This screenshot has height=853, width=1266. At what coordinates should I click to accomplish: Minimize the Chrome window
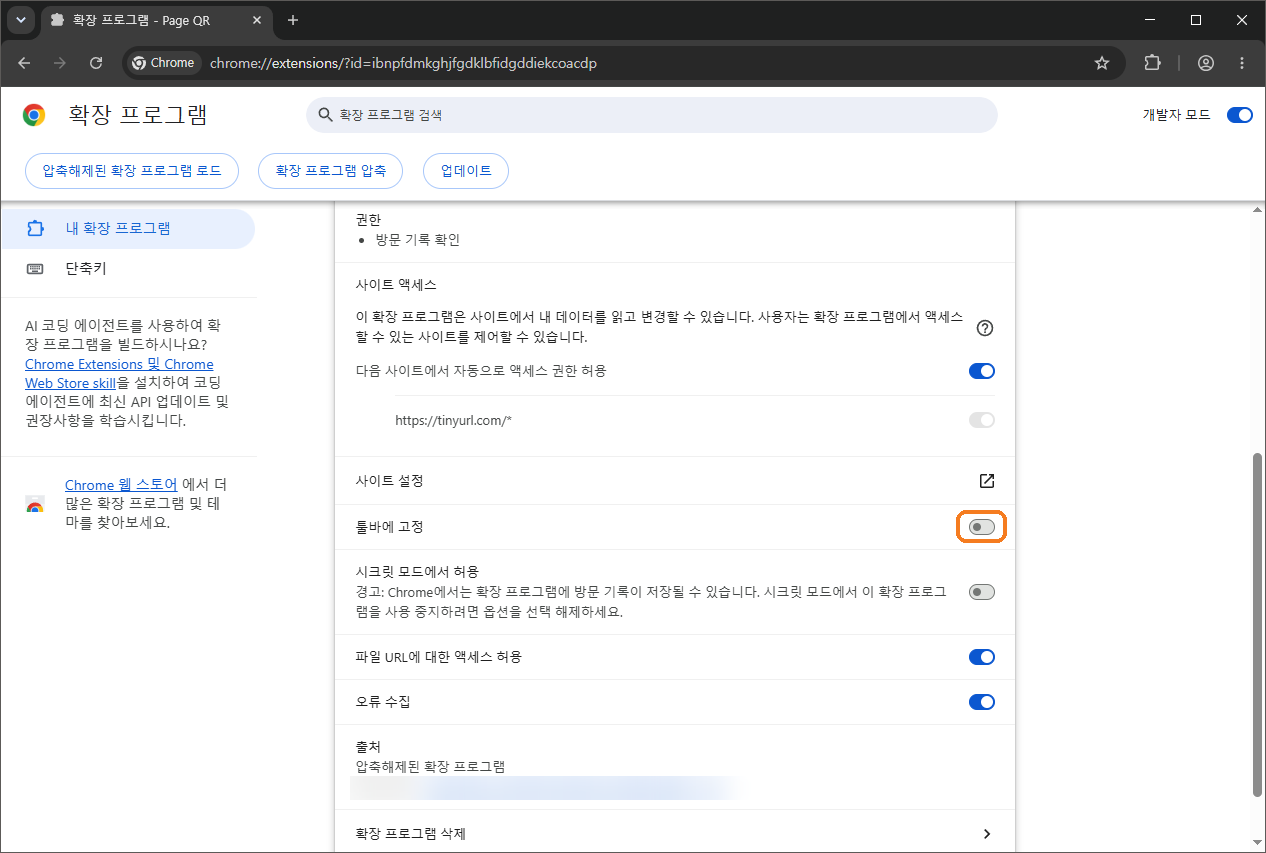point(1149,20)
